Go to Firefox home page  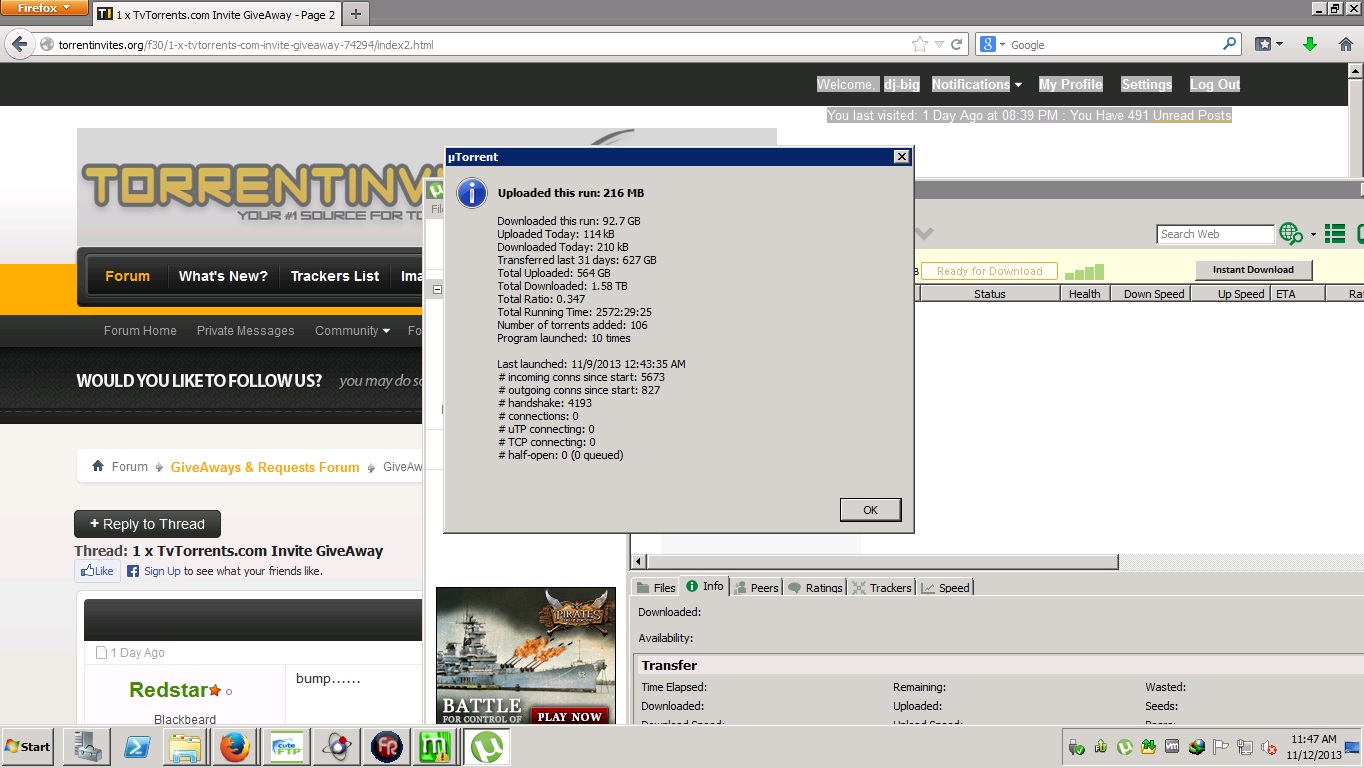1346,44
